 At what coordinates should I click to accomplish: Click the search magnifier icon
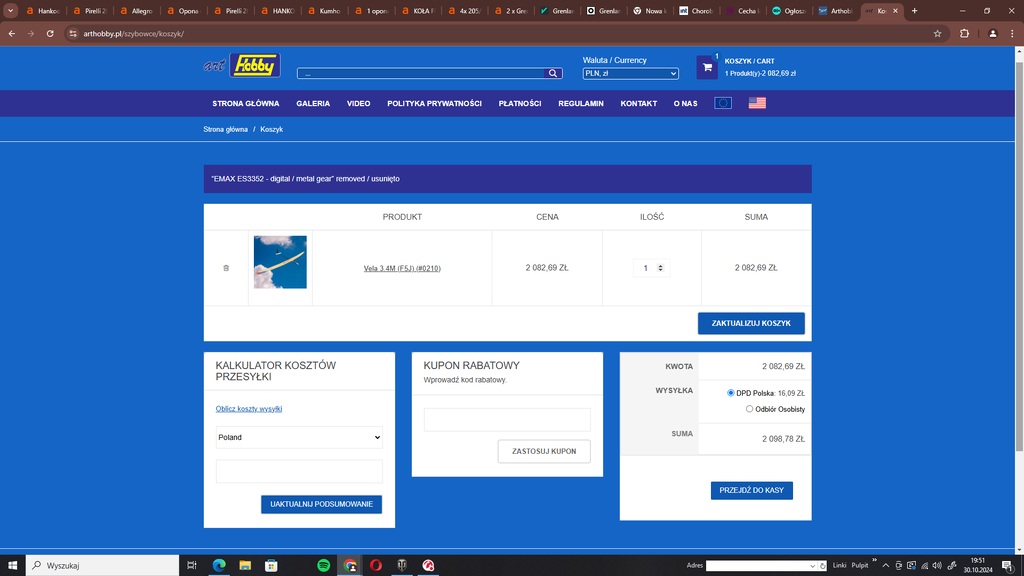click(x=553, y=73)
